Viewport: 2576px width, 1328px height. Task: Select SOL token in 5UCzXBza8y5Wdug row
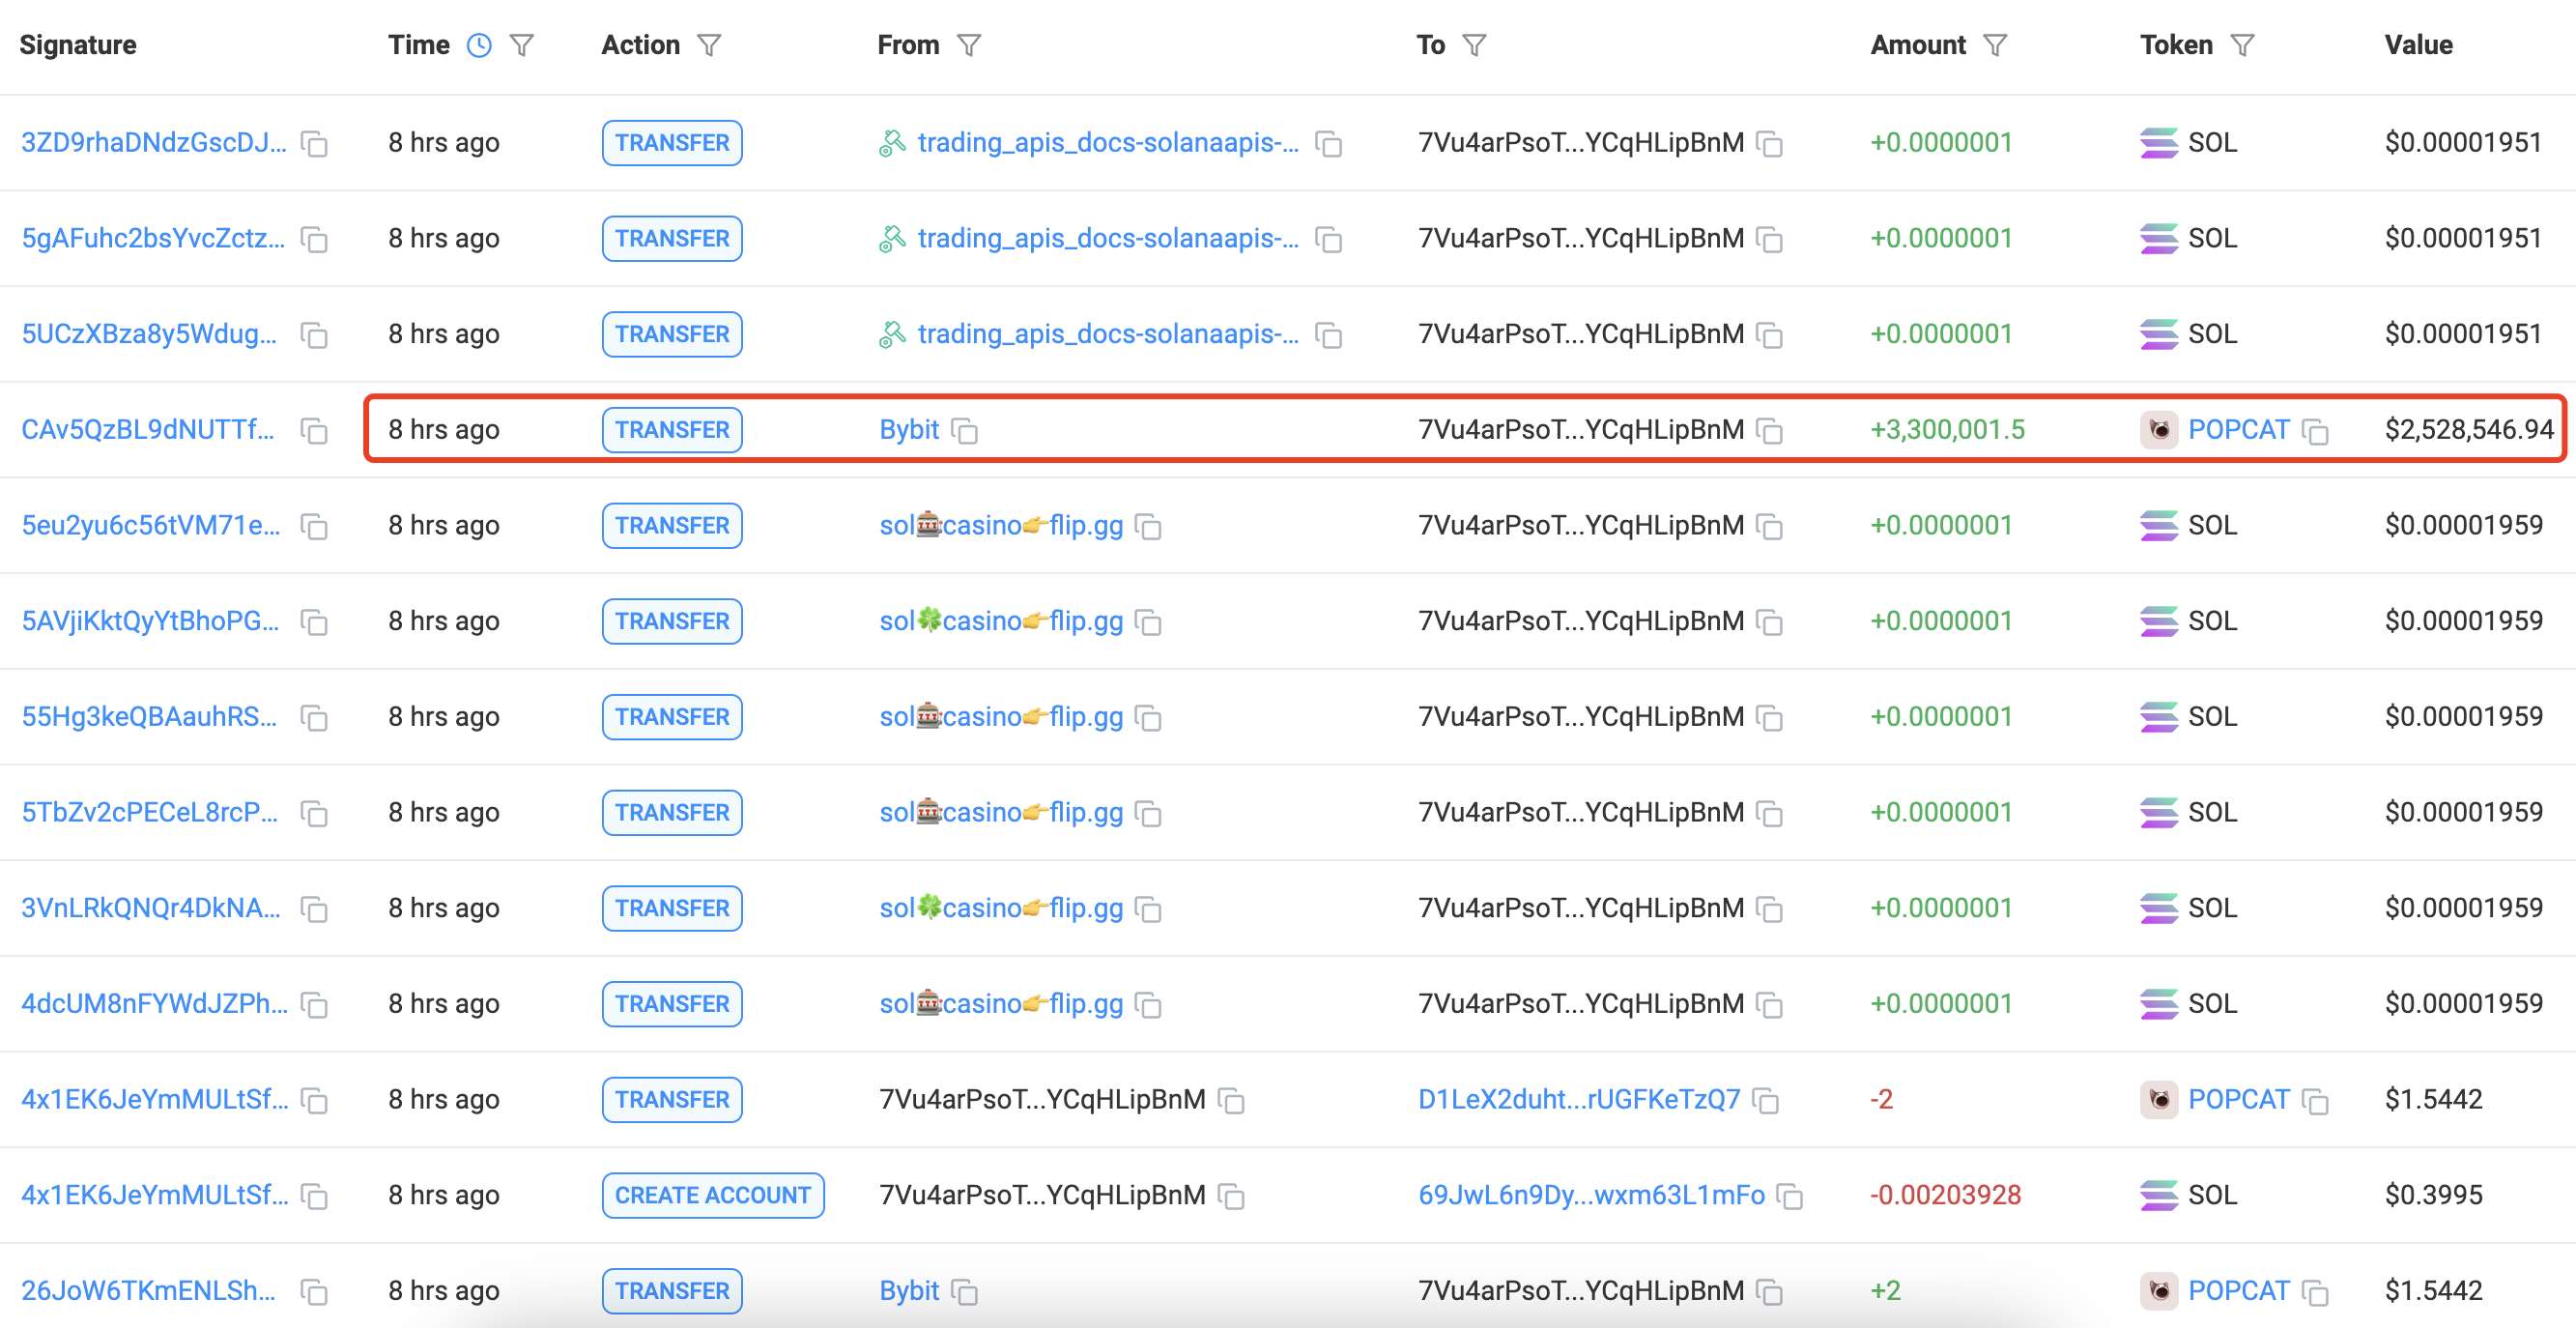click(2212, 334)
